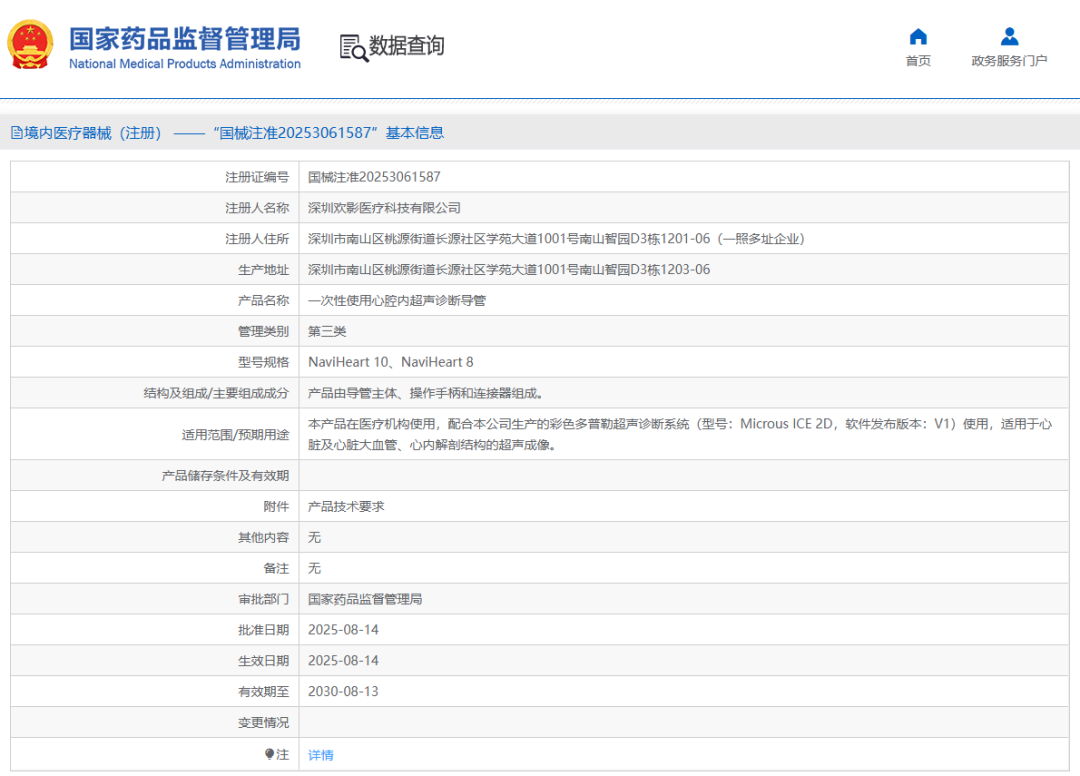Click the document icon before 境内医疗器械
Image resolution: width=1080 pixels, height=776 pixels.
click(17, 133)
